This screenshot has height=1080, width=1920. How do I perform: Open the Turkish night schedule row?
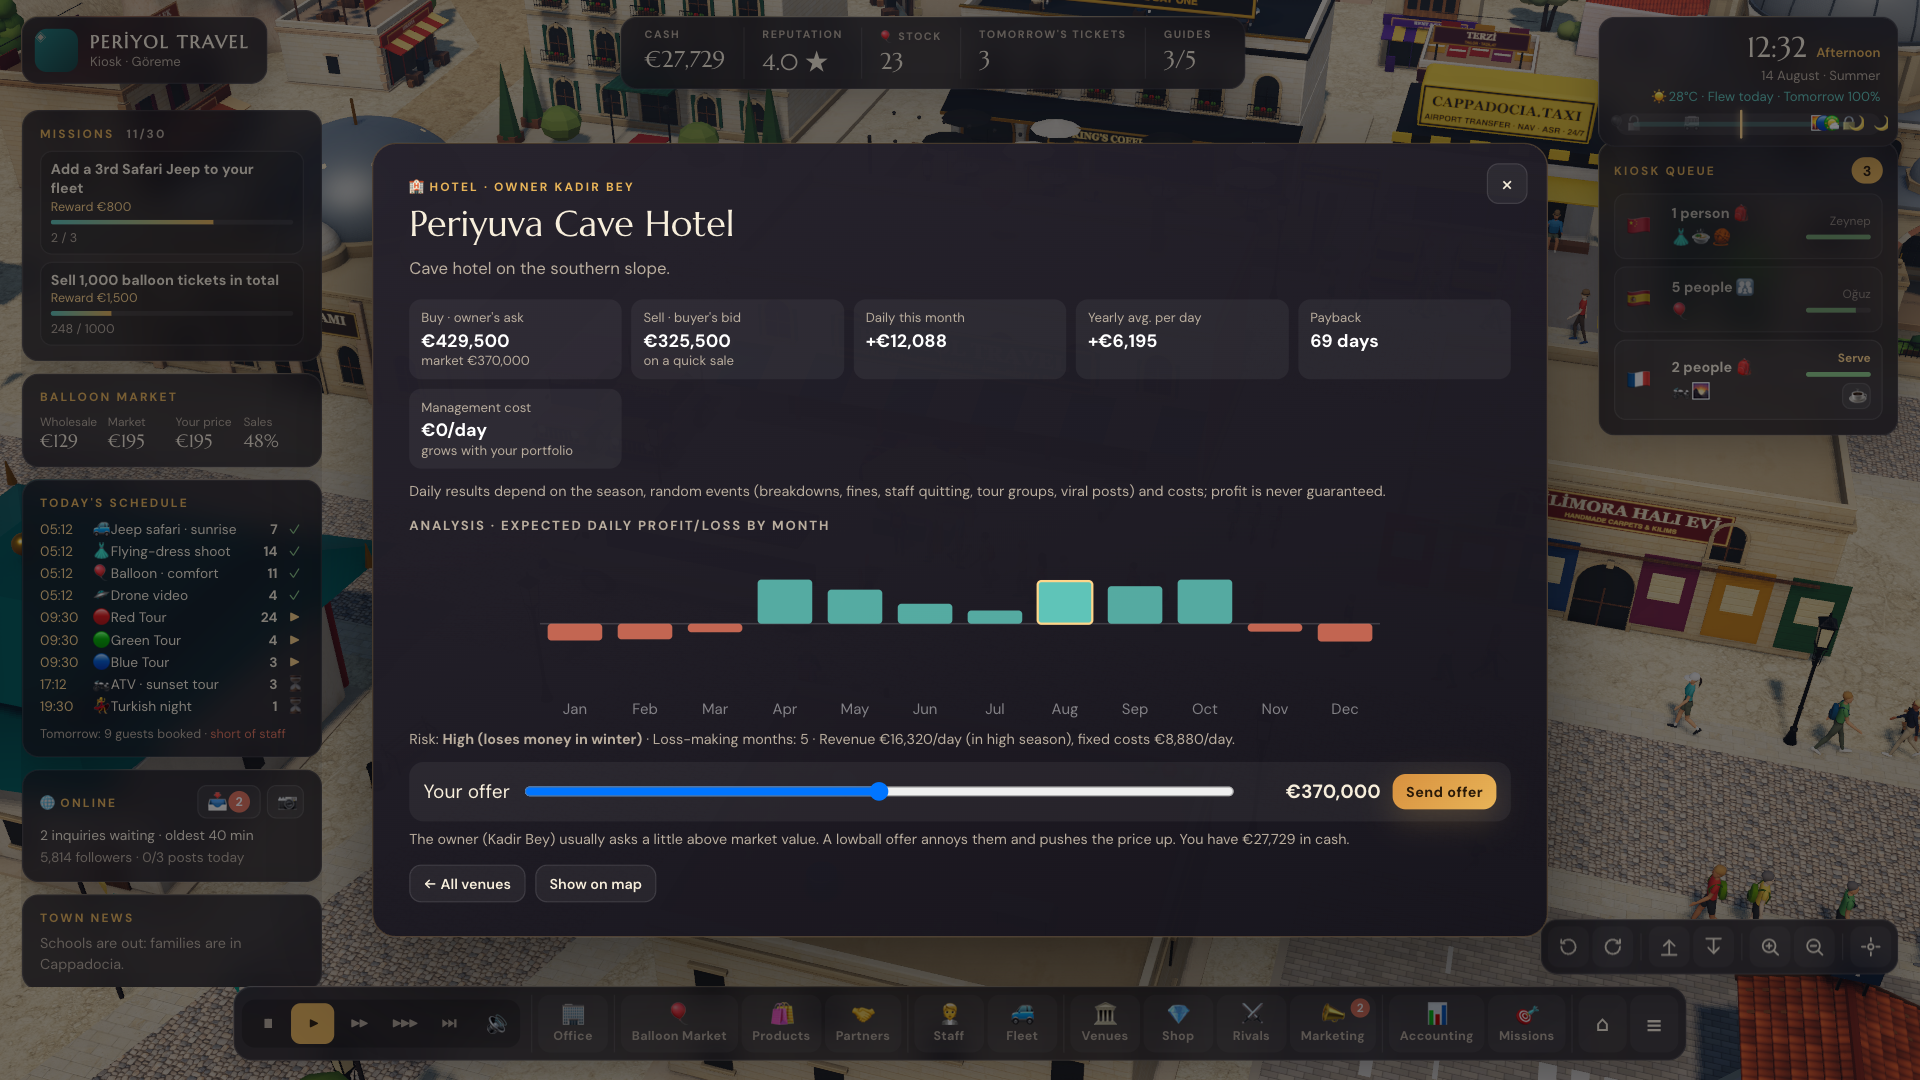point(170,706)
